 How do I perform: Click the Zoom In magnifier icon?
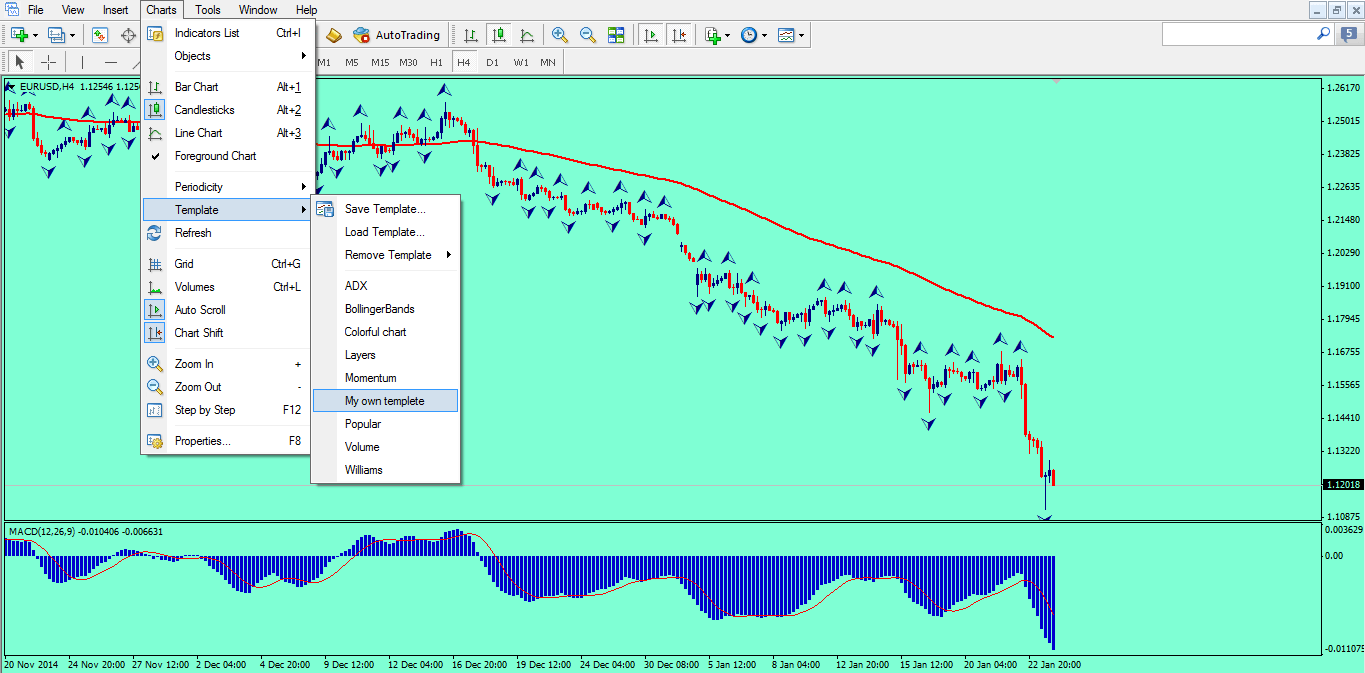559,34
